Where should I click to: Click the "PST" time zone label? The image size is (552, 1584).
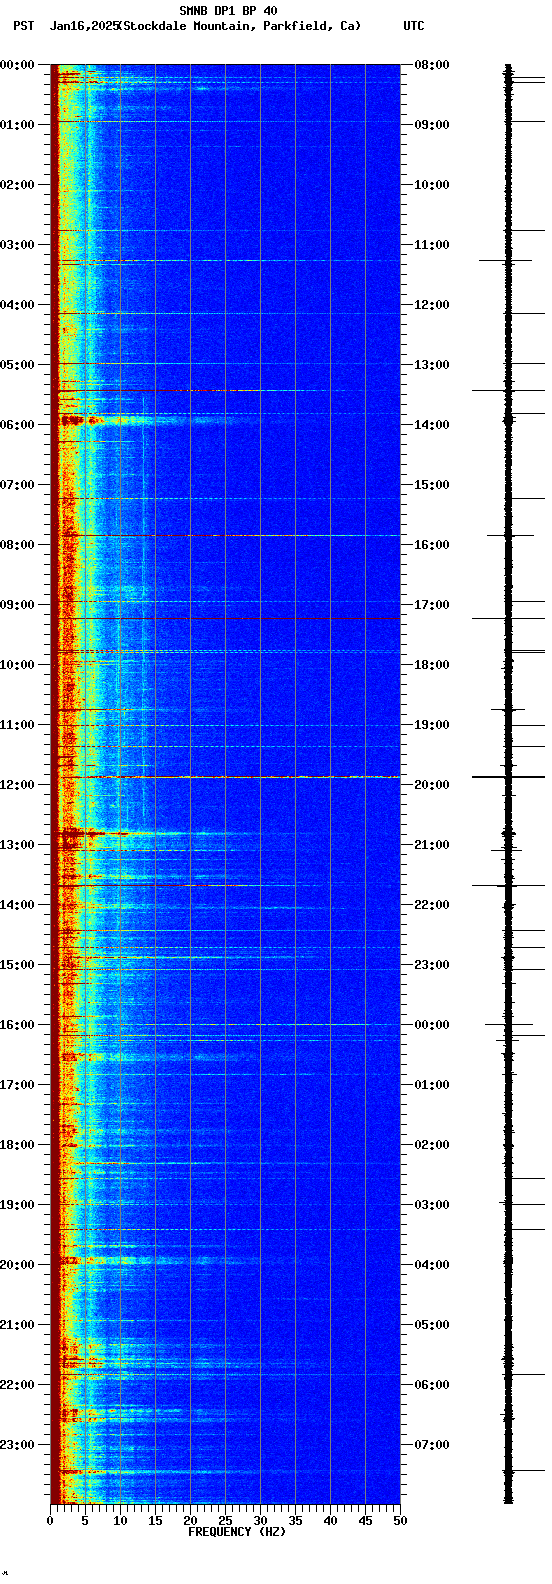point(23,26)
